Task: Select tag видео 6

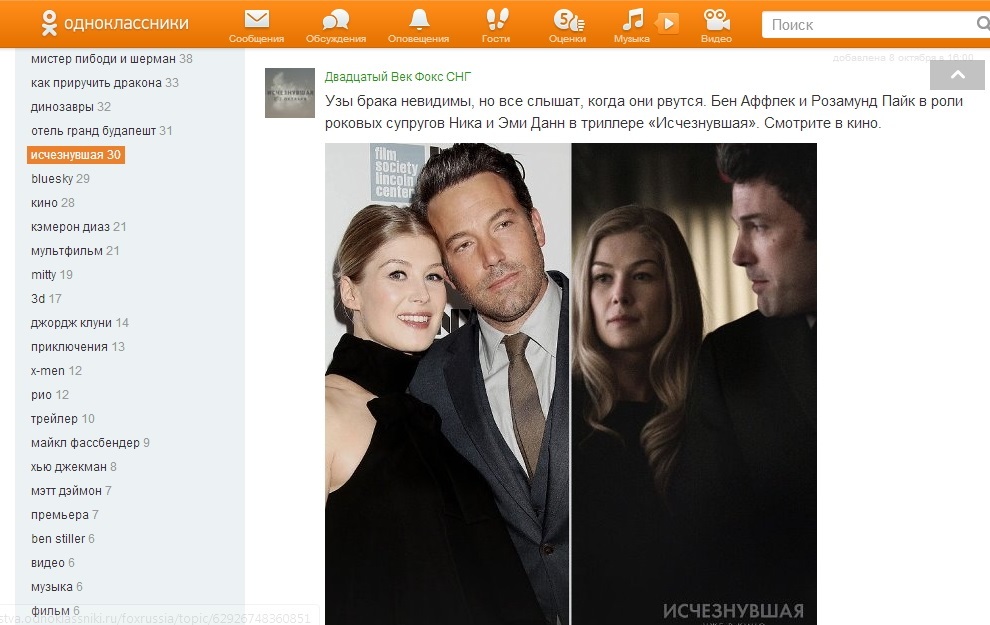Action: 53,562
